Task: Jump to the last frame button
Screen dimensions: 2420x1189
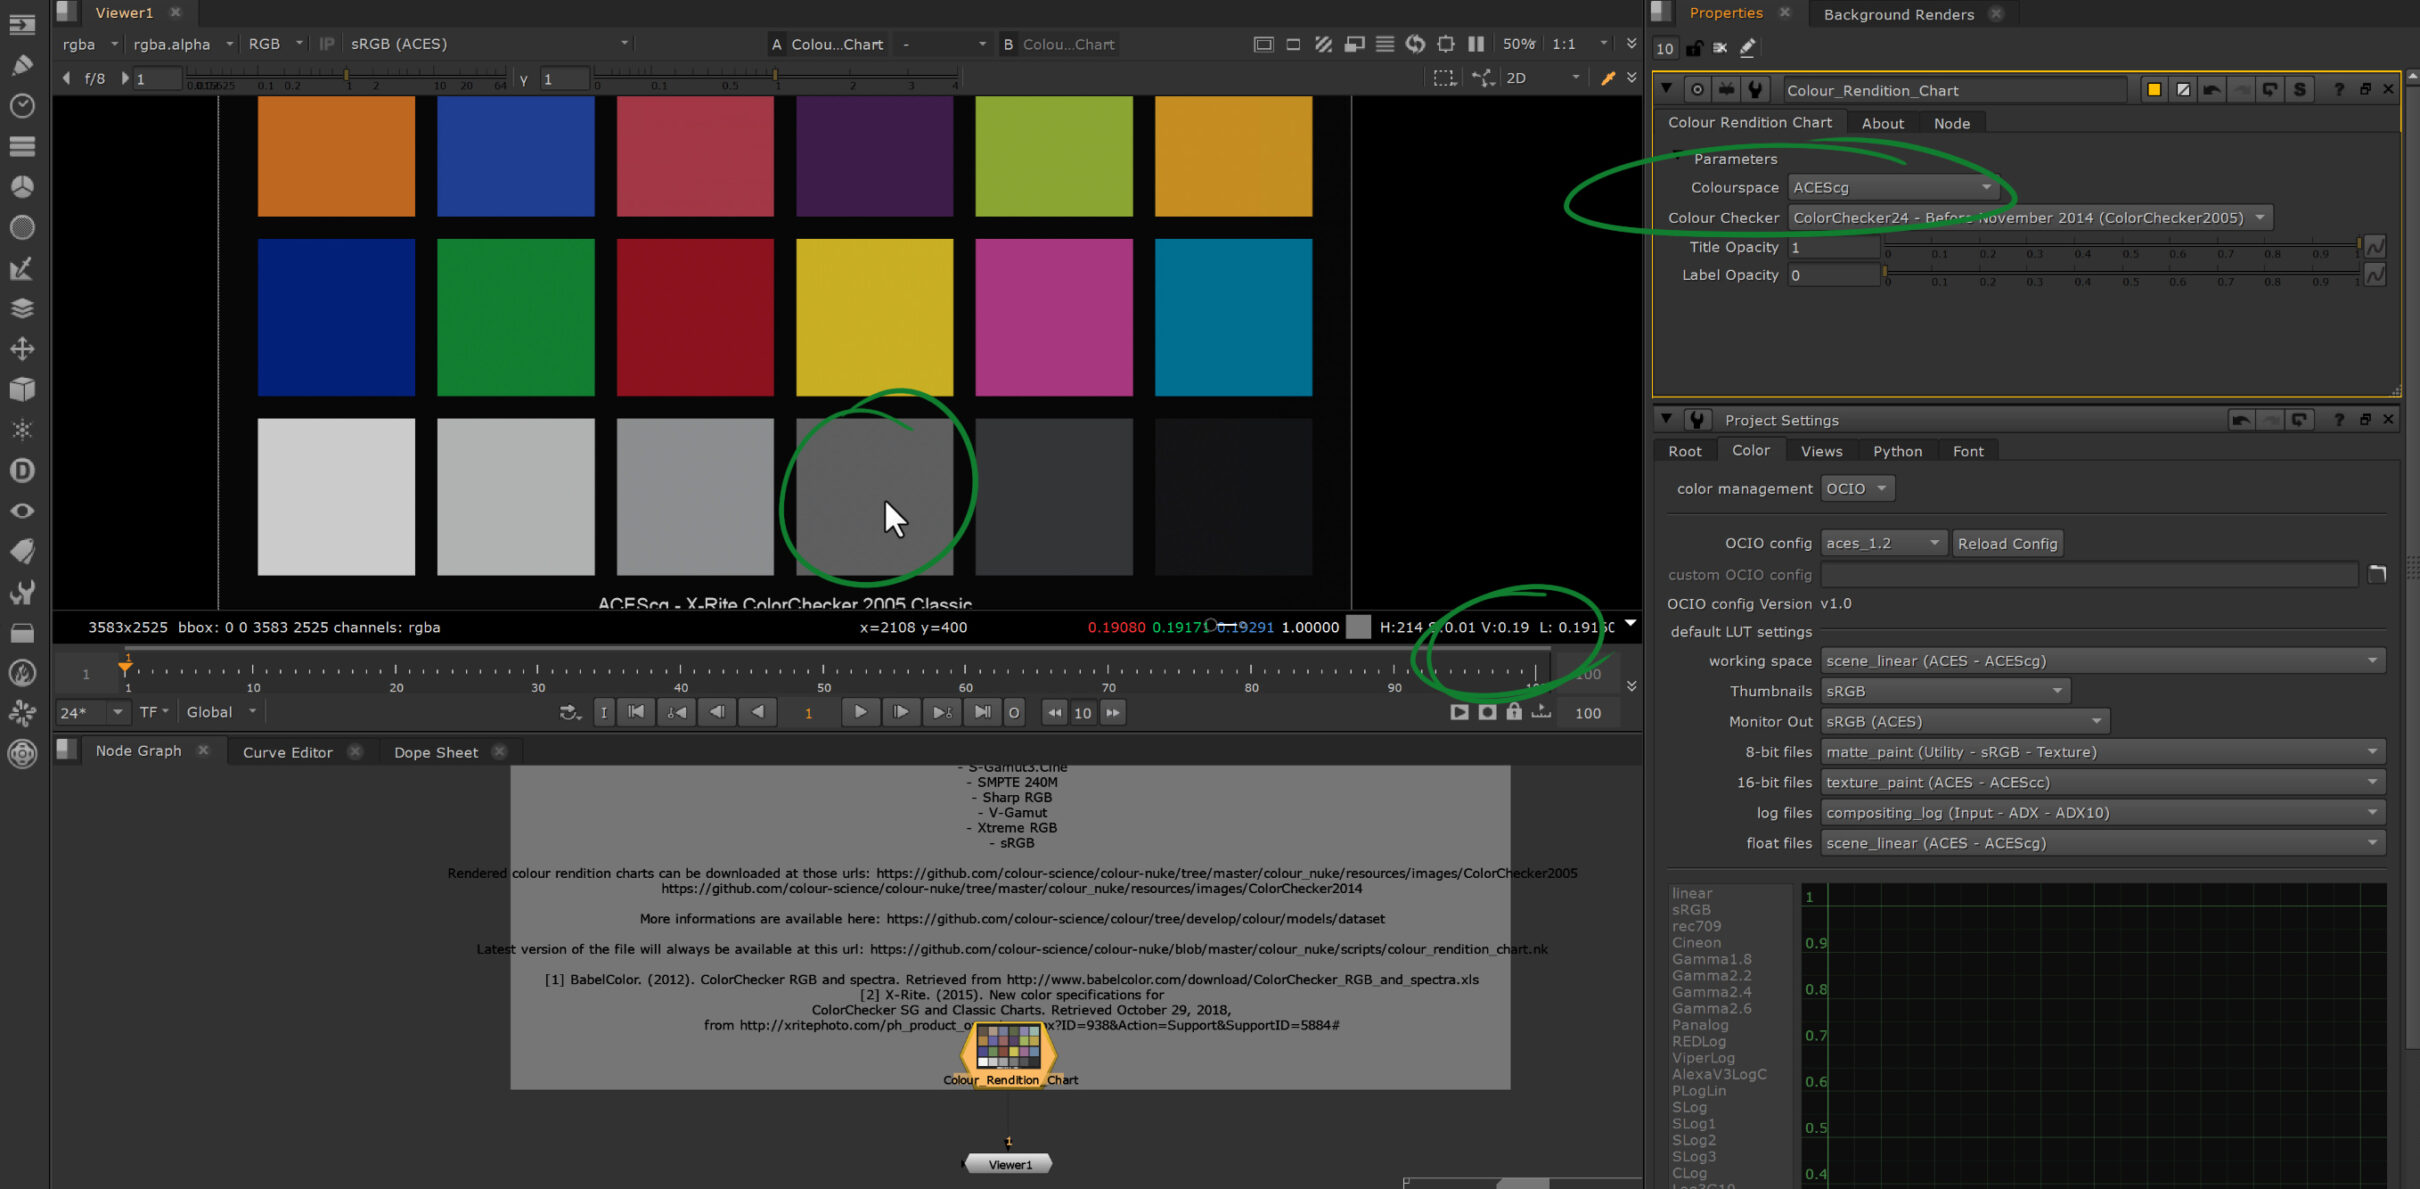Action: click(982, 712)
